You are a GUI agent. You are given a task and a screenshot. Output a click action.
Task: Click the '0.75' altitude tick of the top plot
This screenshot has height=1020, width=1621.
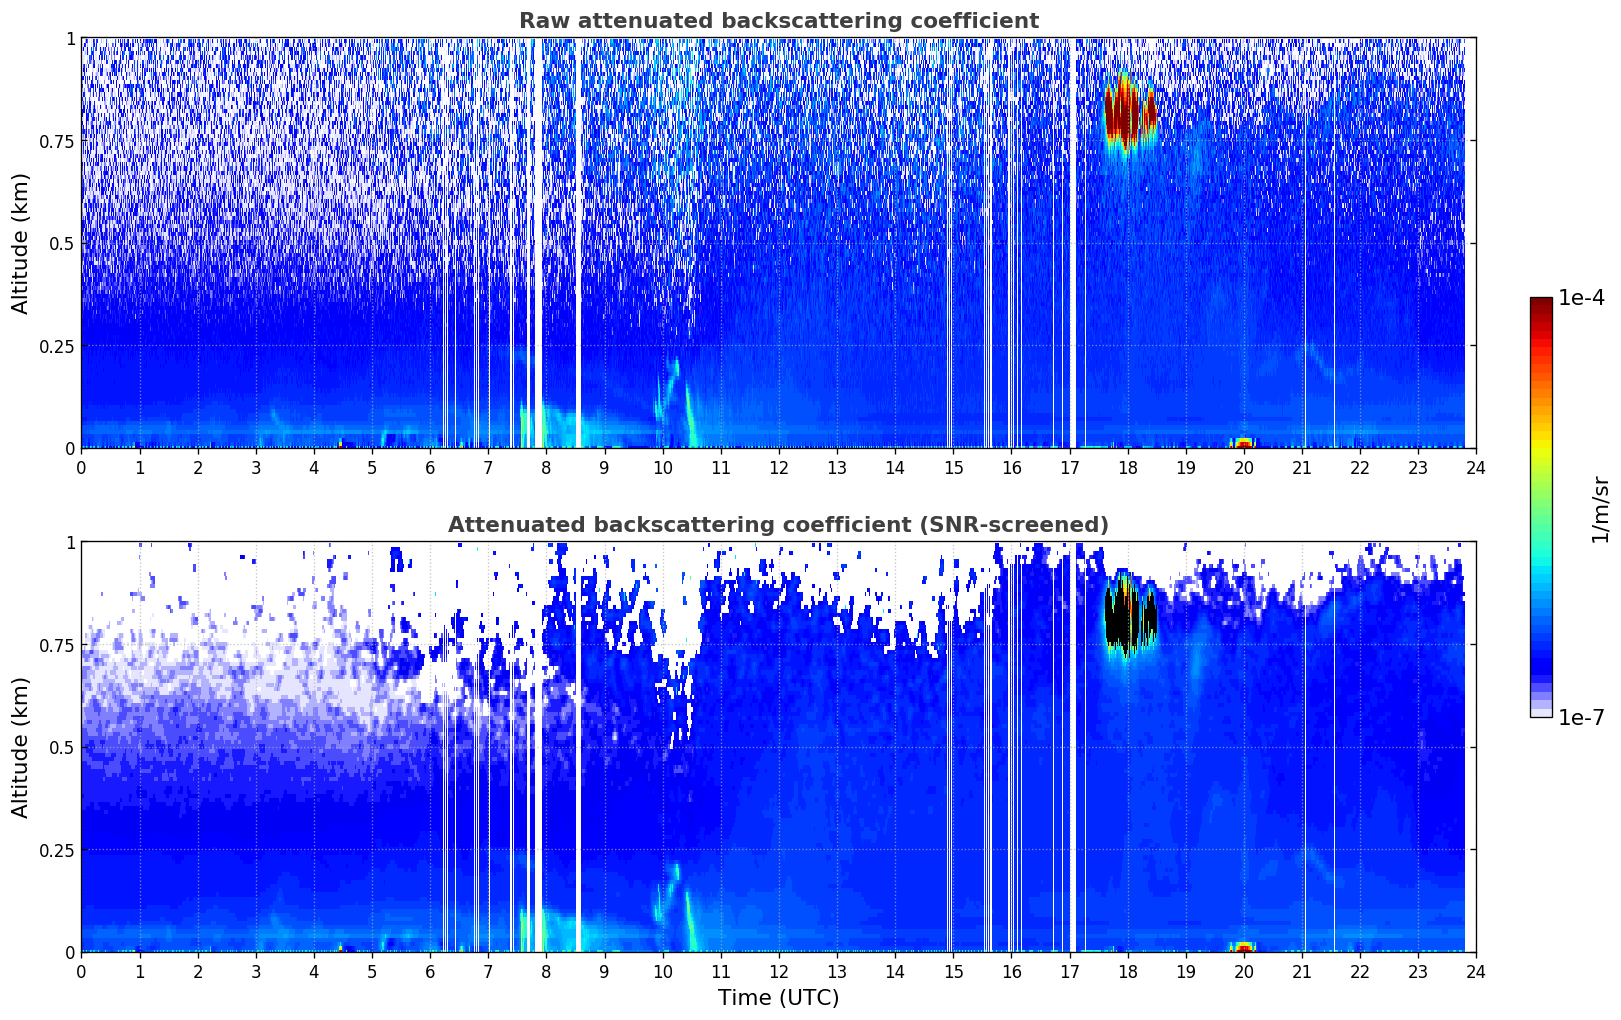[58, 141]
